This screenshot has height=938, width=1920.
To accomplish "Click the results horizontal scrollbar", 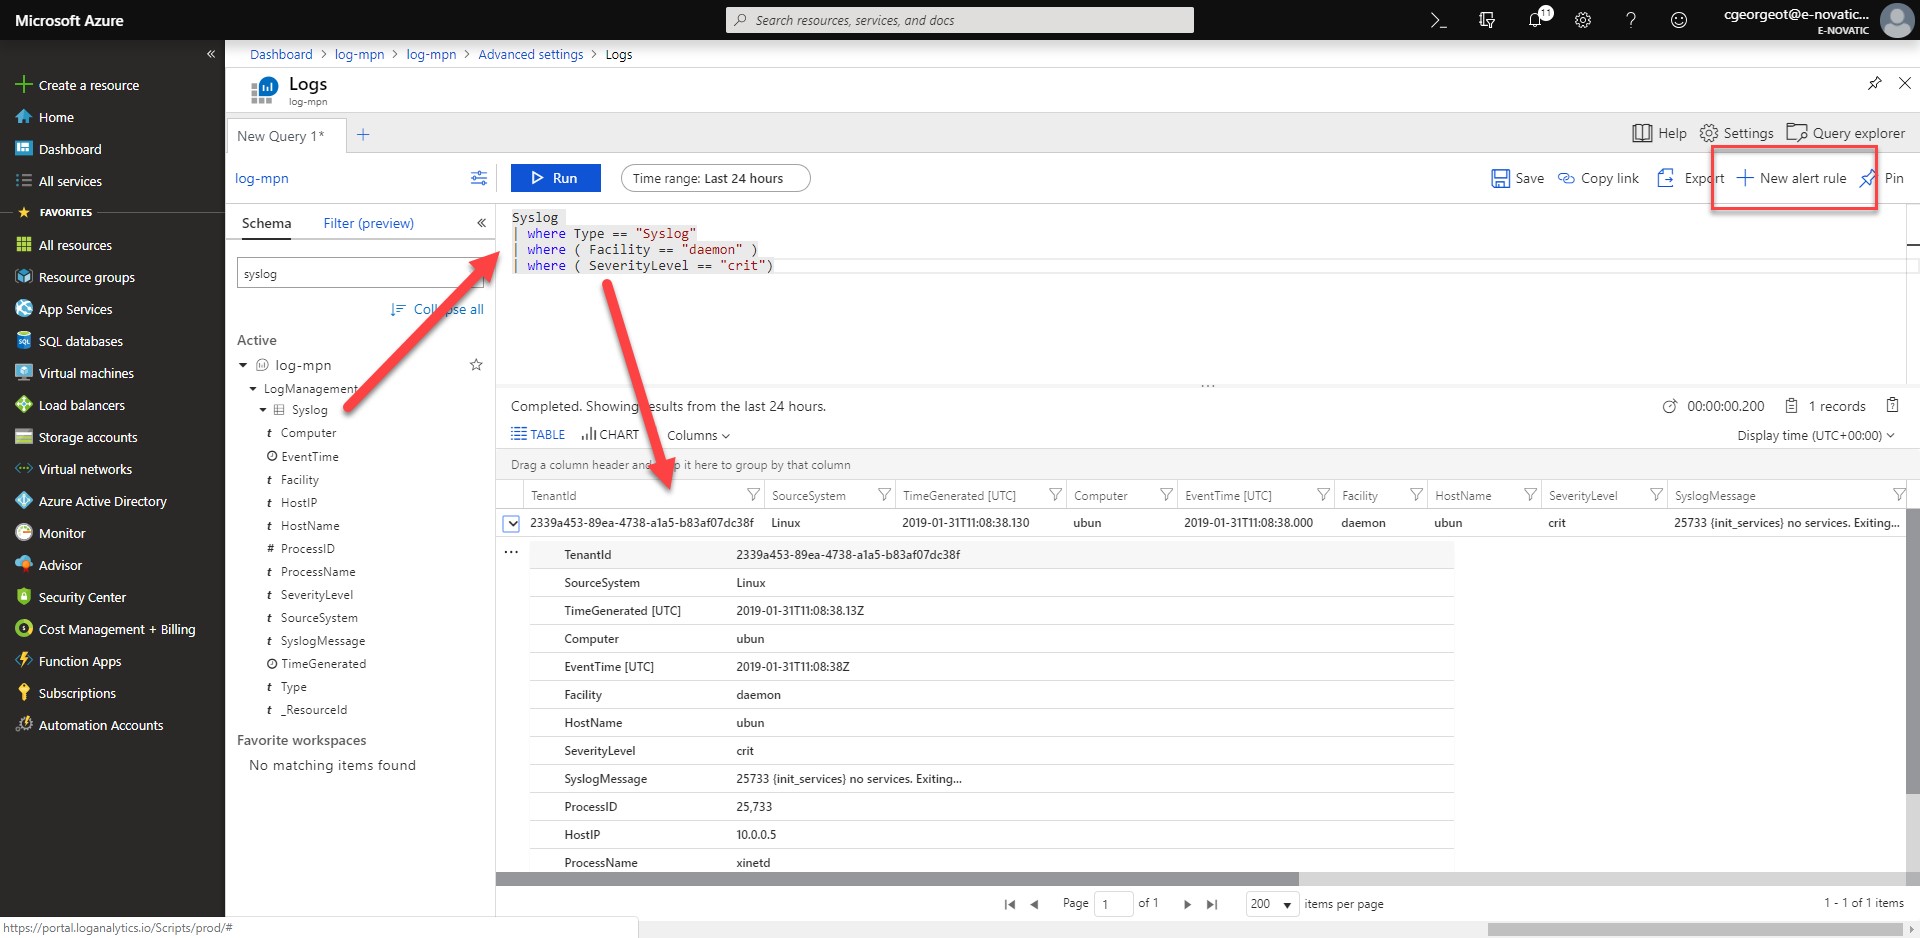I will coord(897,879).
